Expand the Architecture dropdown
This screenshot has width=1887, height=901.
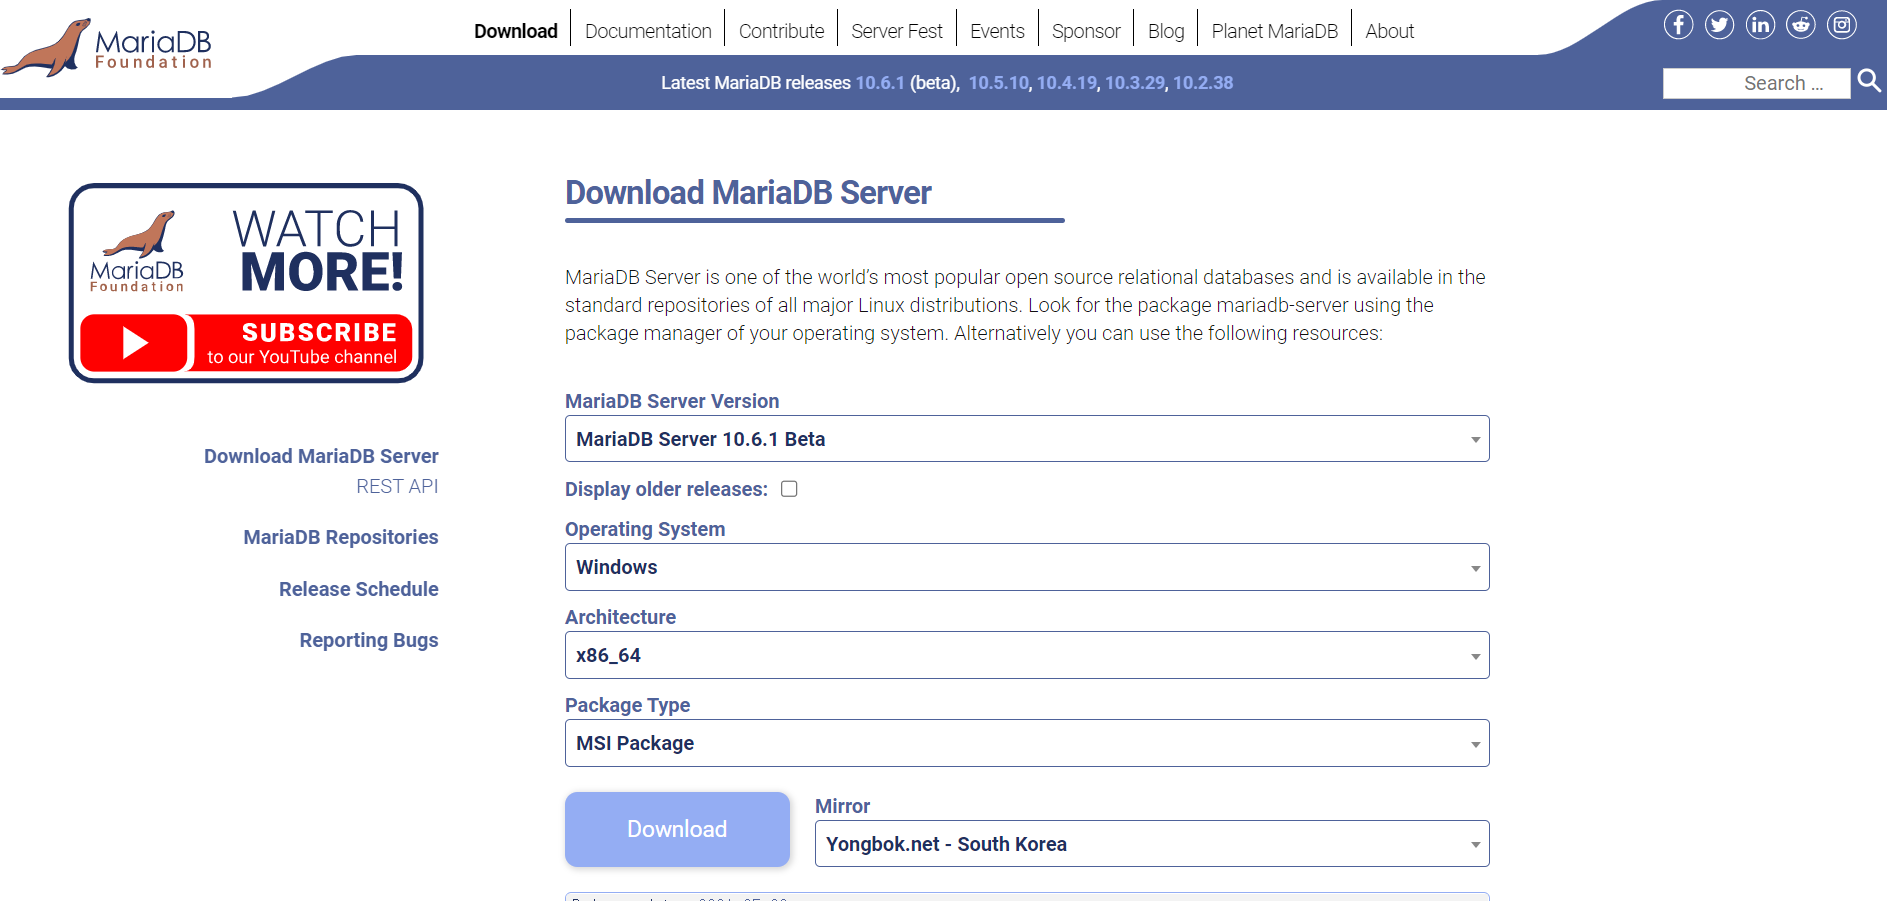tap(1027, 655)
